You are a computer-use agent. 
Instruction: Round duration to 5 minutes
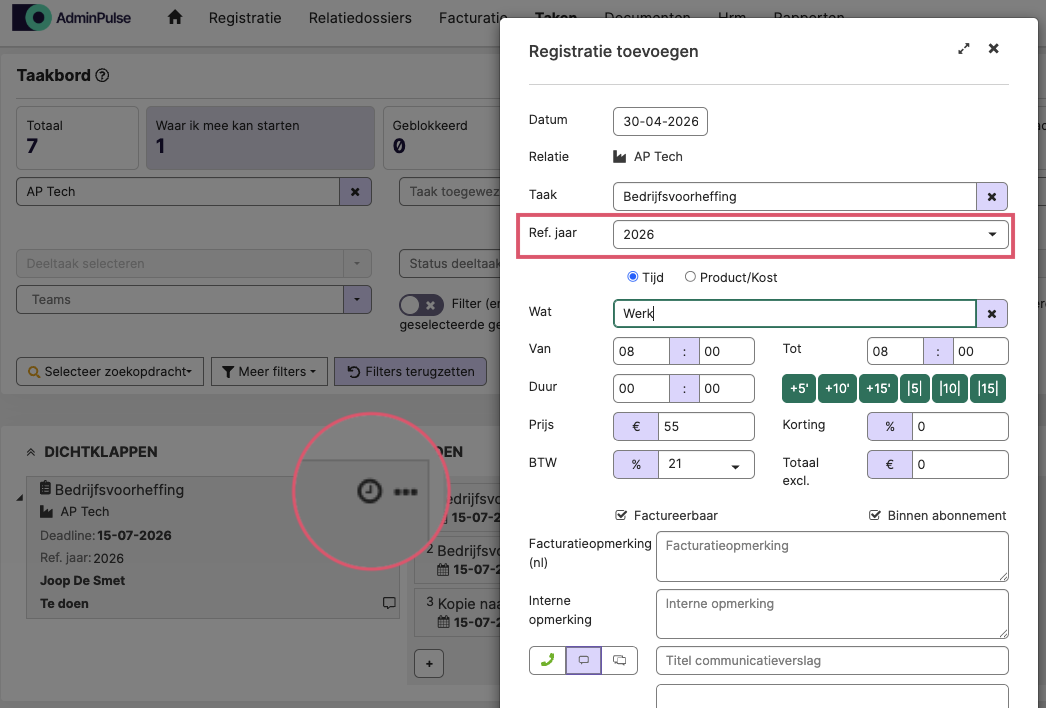pyautogui.click(x=915, y=388)
